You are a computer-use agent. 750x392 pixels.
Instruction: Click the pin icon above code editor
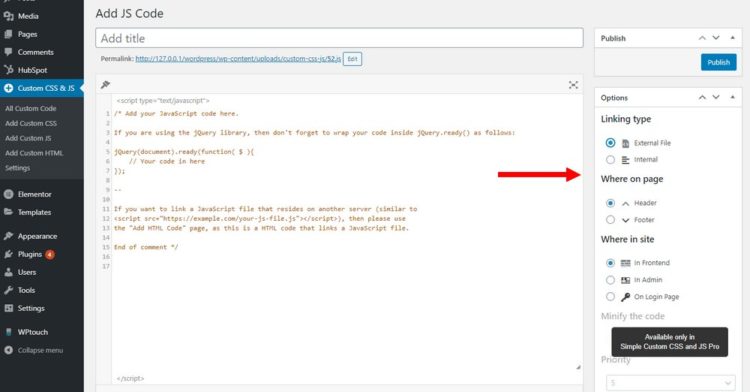click(105, 85)
